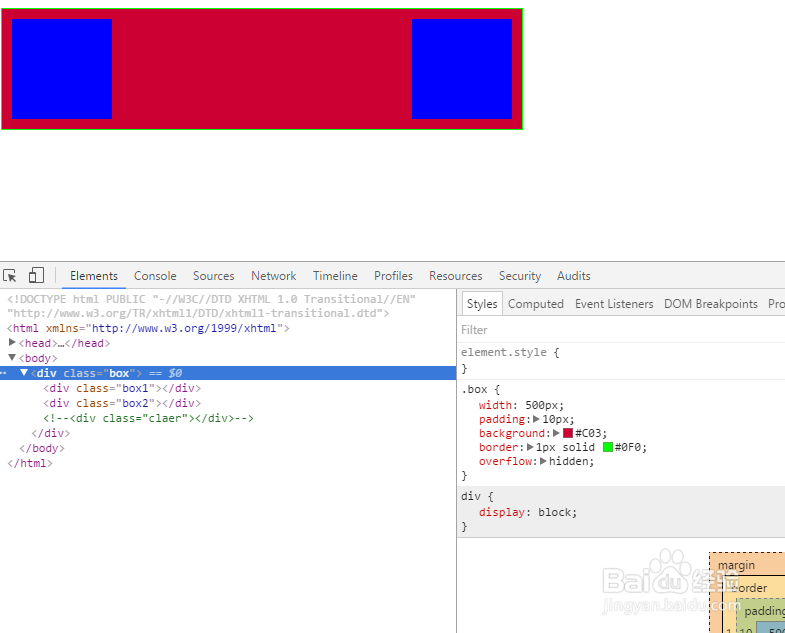The width and height of the screenshot is (785, 633).
Task: Open the Elements panel tab
Action: point(94,276)
